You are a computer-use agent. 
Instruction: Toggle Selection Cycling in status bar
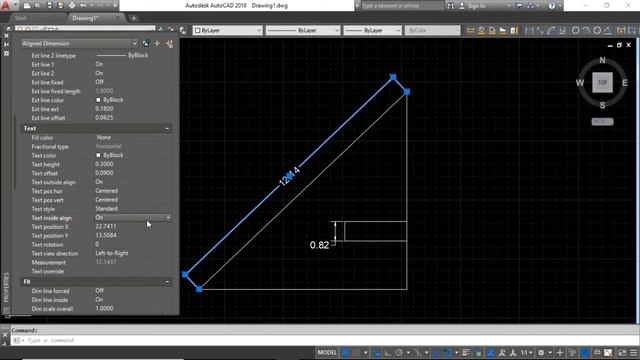click(478, 353)
